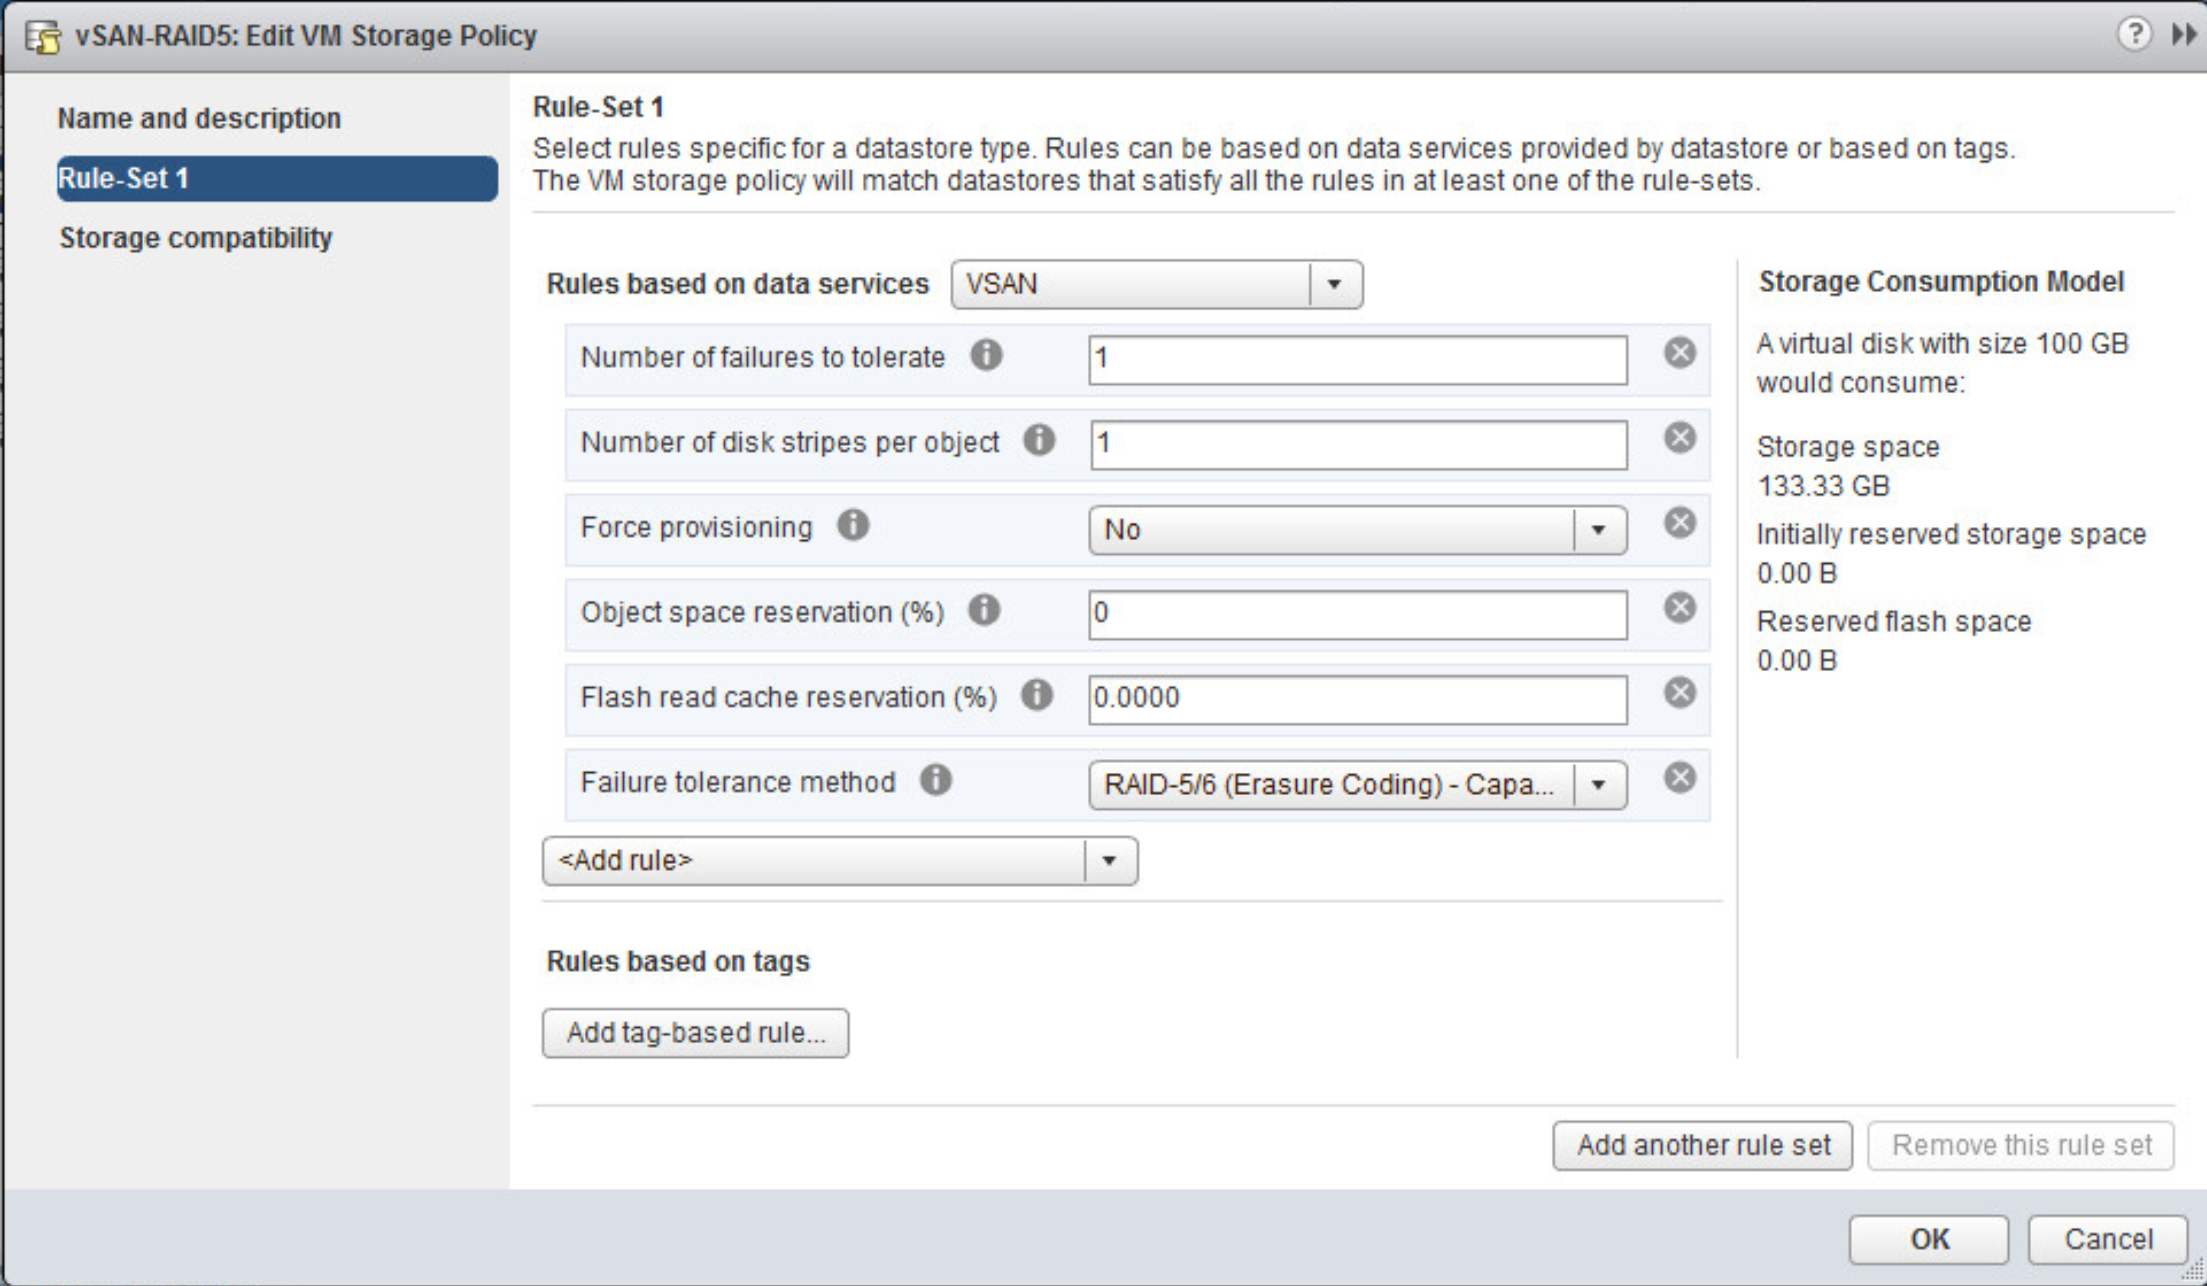
Task: Show info for Force provisioning rule
Action: [853, 526]
